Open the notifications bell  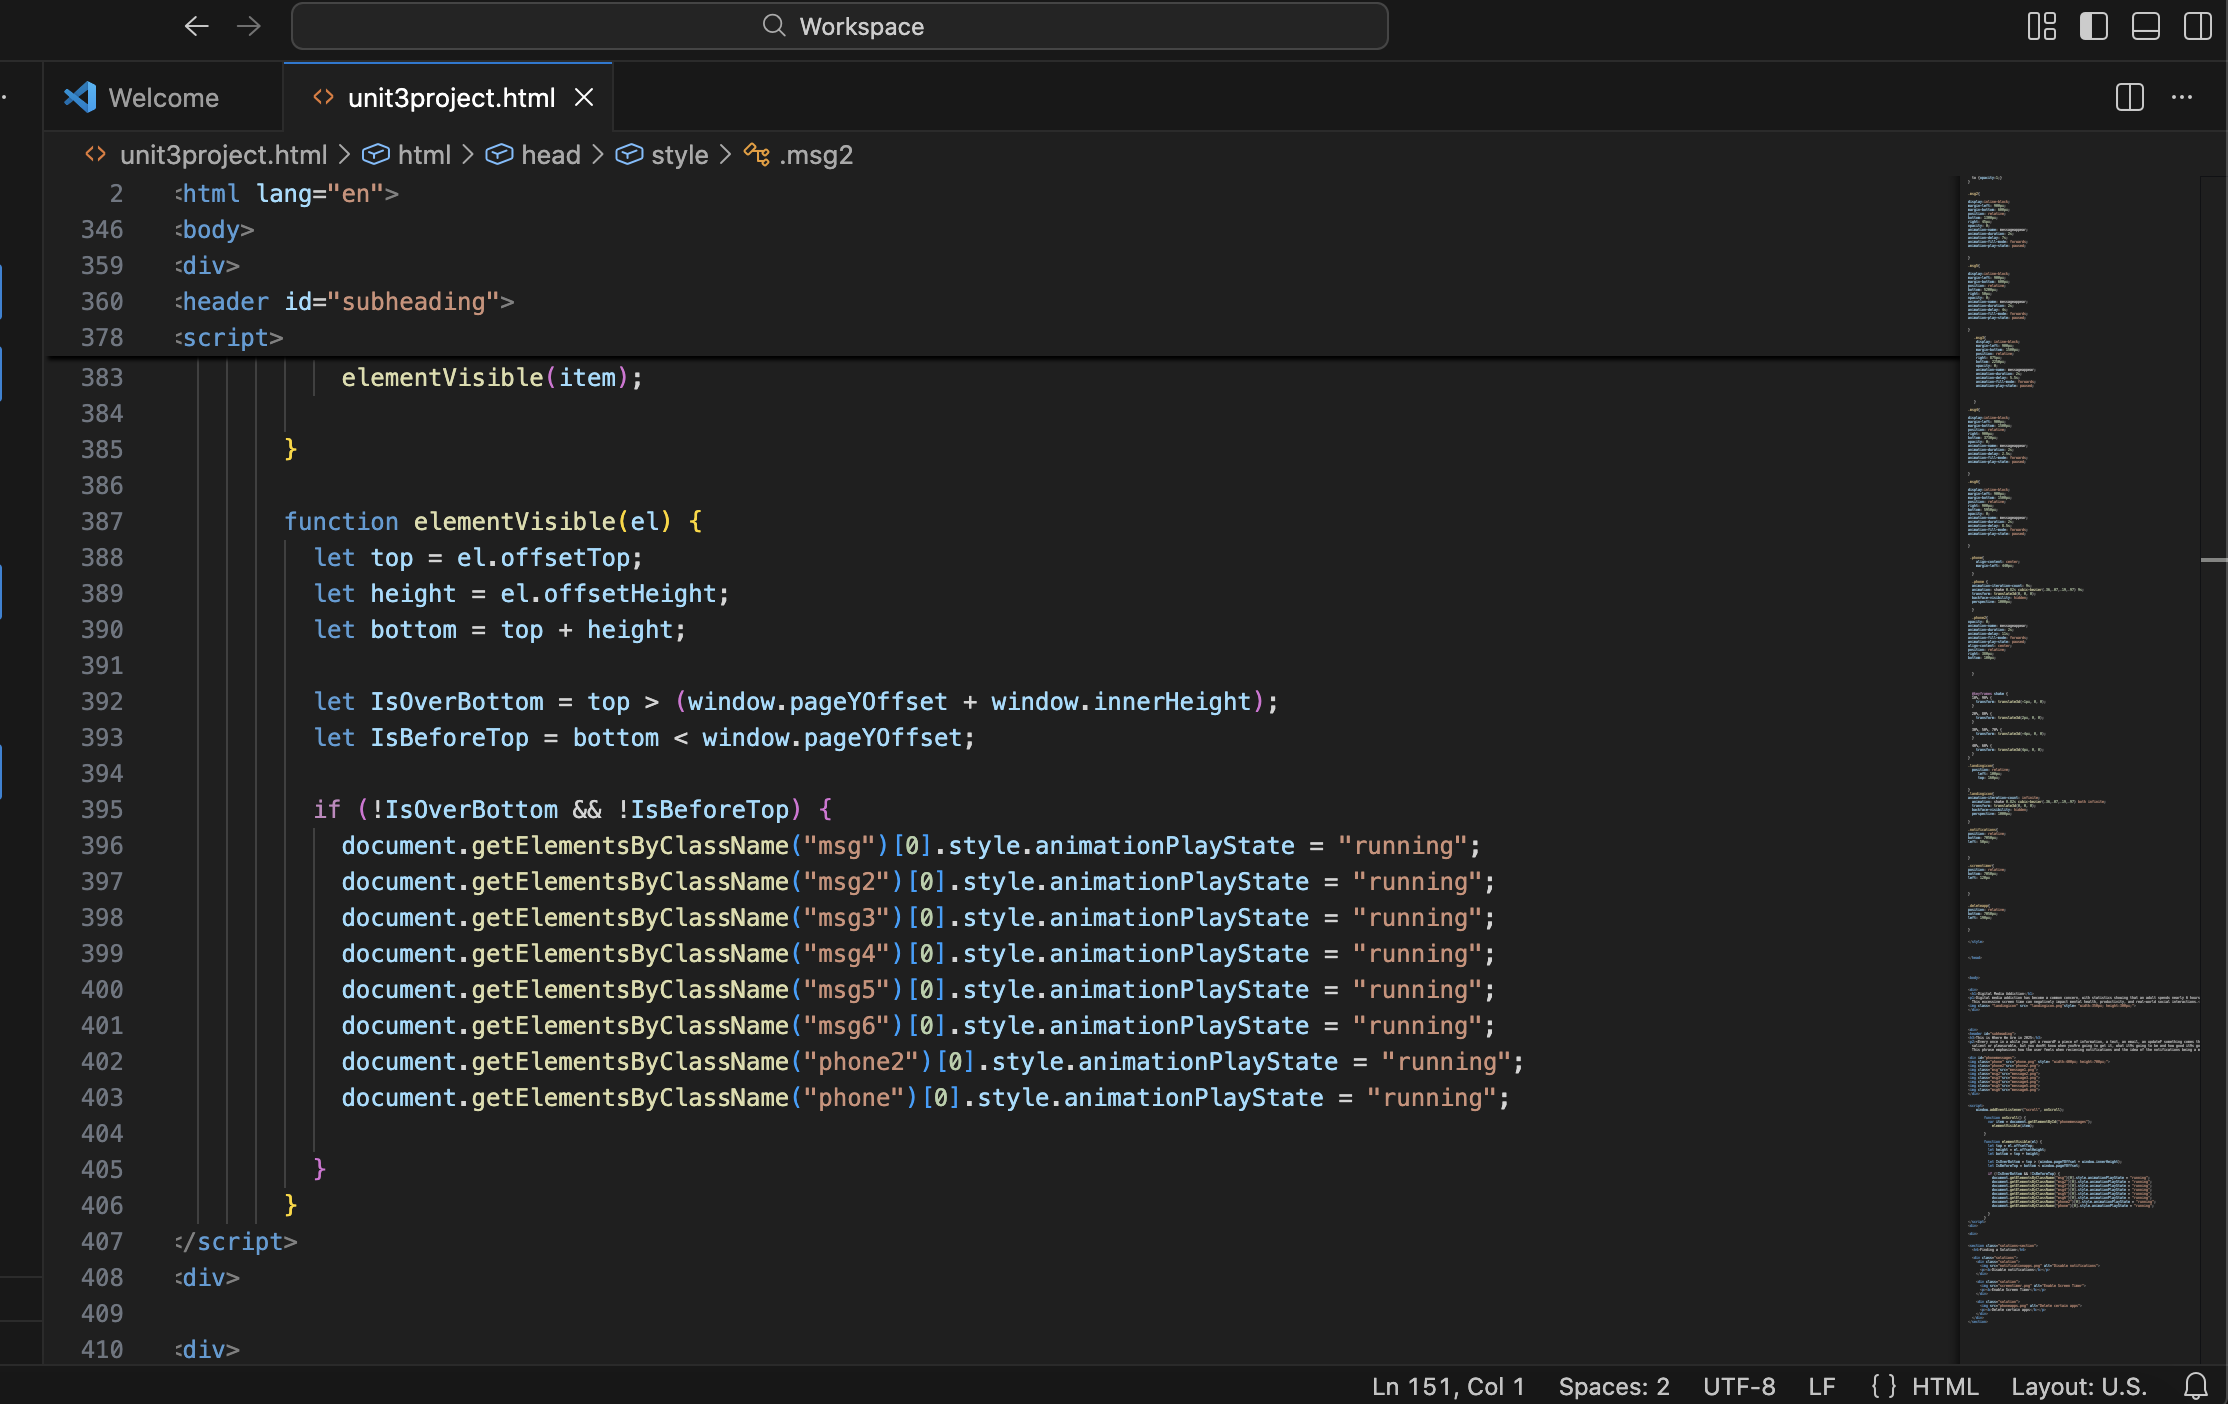pyautogui.click(x=2195, y=1386)
